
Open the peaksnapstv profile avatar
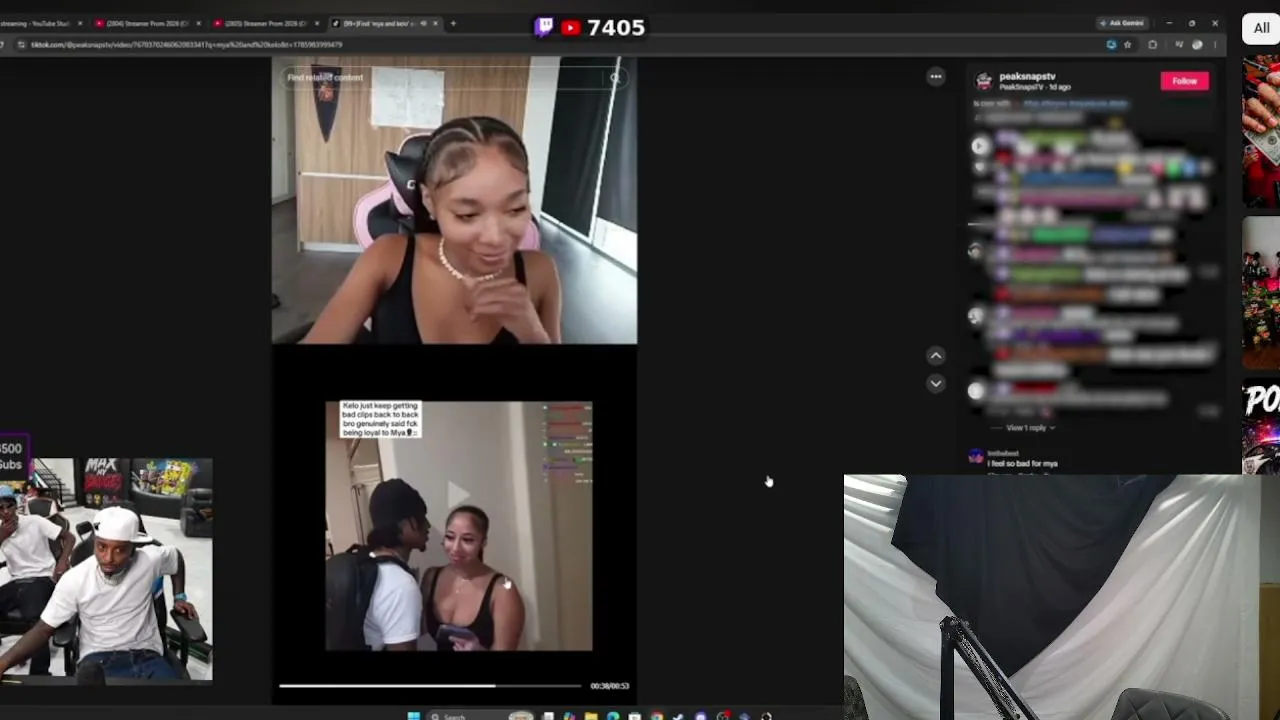984,81
